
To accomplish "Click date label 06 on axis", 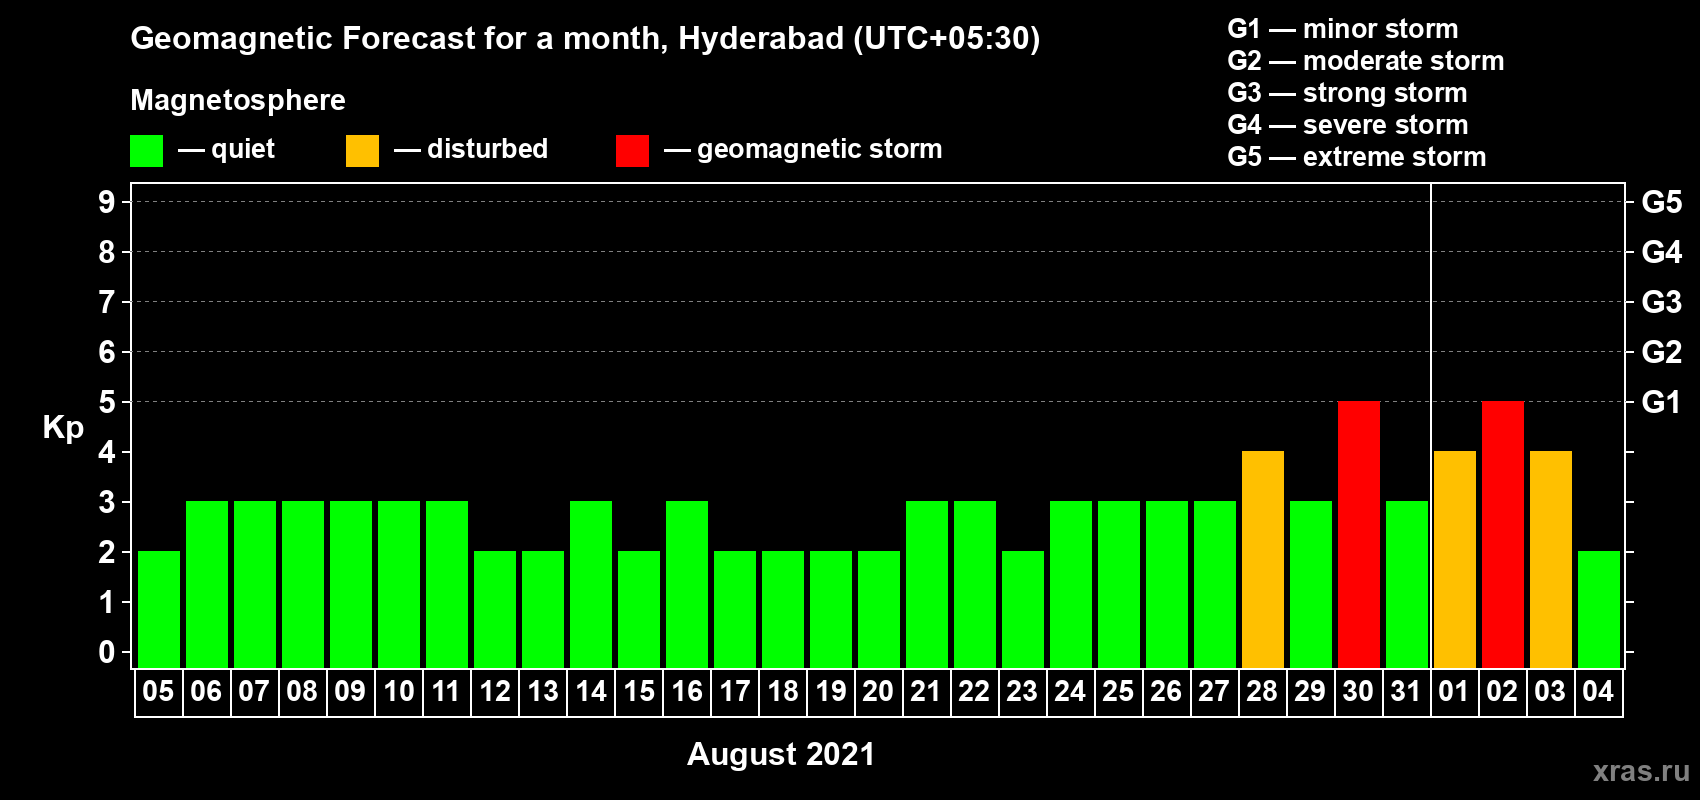I will tap(206, 691).
